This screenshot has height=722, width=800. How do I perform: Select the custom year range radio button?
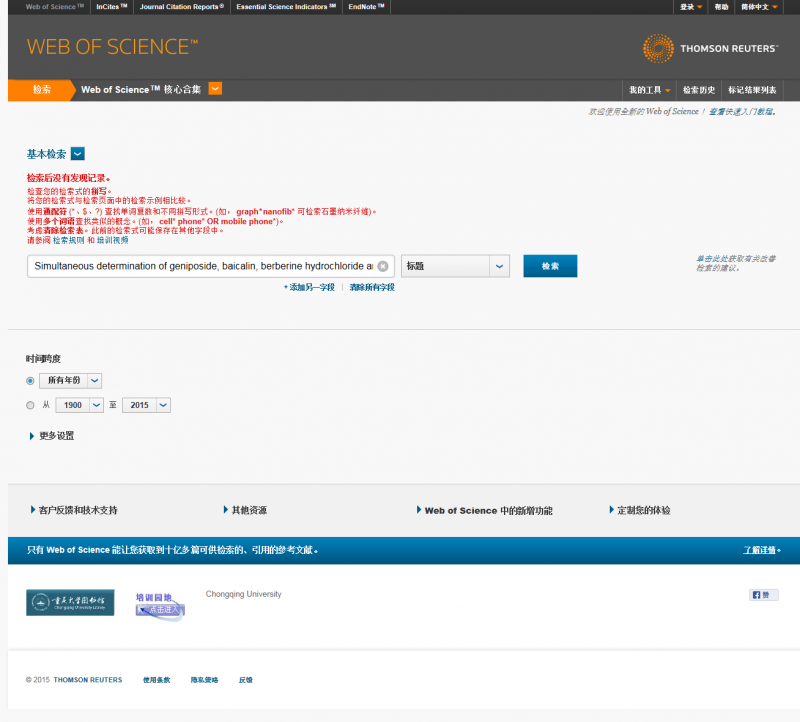coord(30,405)
